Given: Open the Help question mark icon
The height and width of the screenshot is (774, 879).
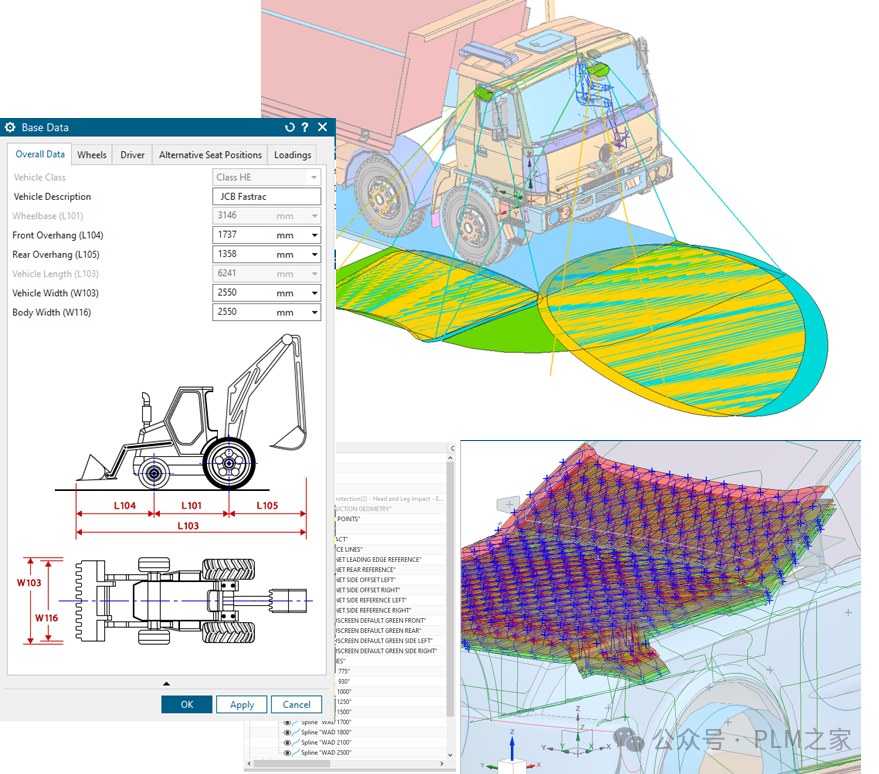Looking at the screenshot, I should (305, 127).
